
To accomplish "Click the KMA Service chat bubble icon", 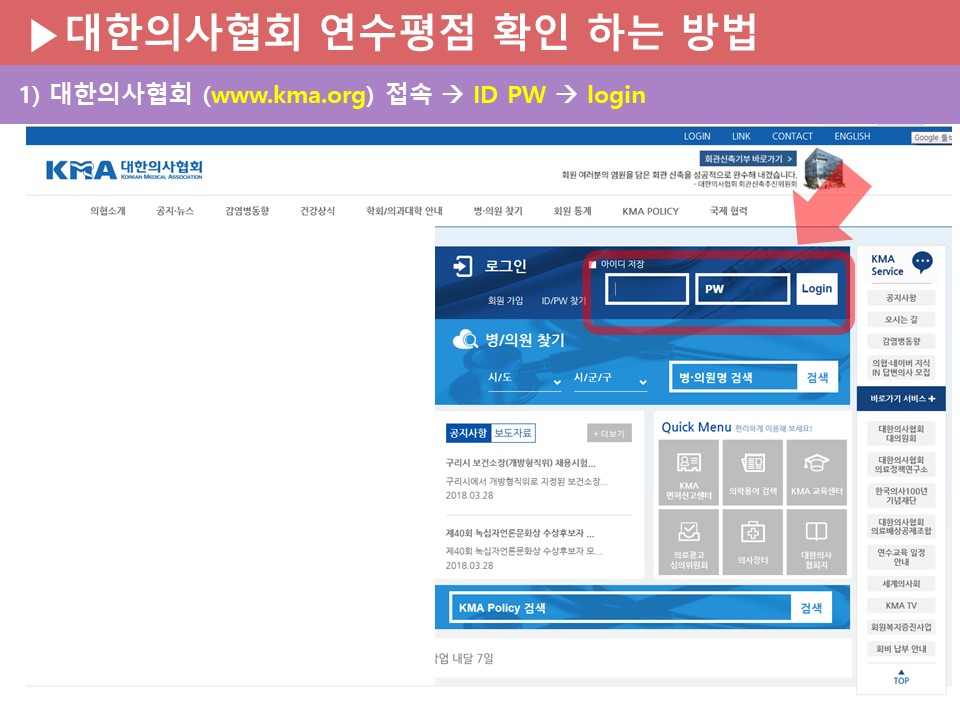I will coord(922,263).
